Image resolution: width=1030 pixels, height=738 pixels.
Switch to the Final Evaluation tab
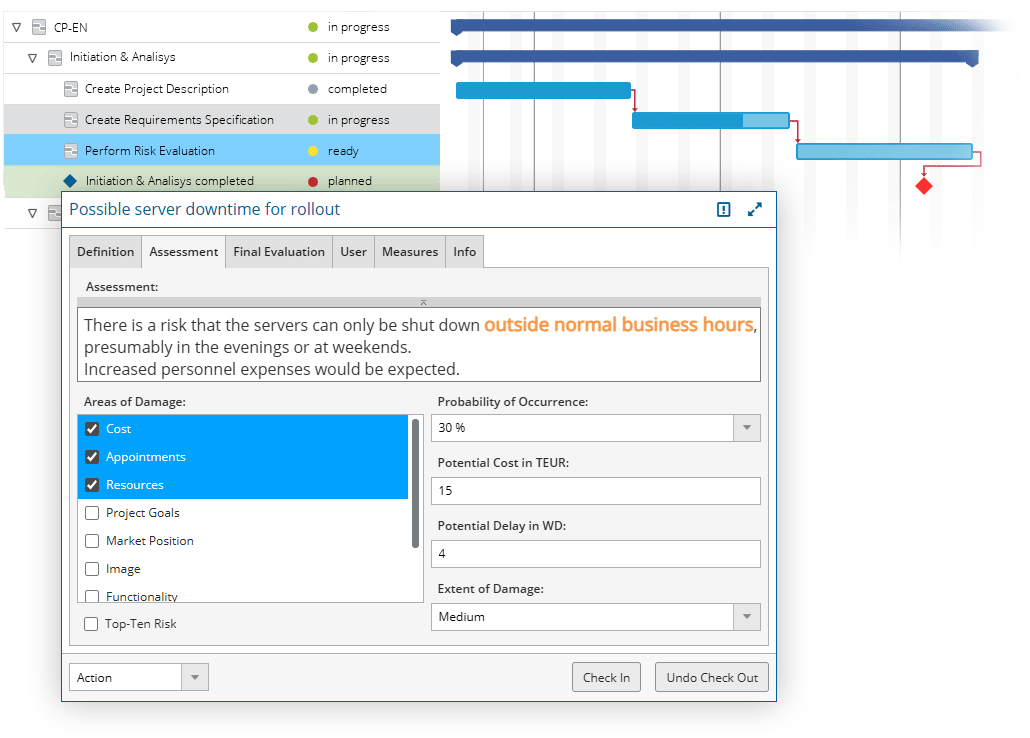[279, 252]
